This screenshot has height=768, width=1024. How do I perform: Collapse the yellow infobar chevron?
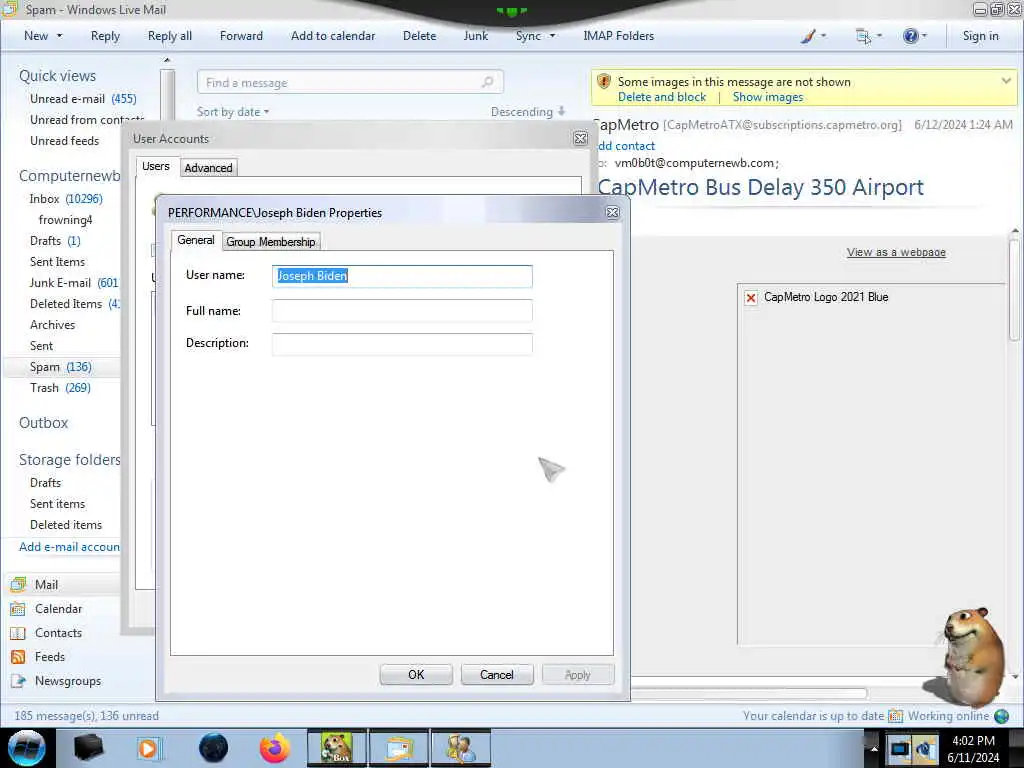(1006, 81)
